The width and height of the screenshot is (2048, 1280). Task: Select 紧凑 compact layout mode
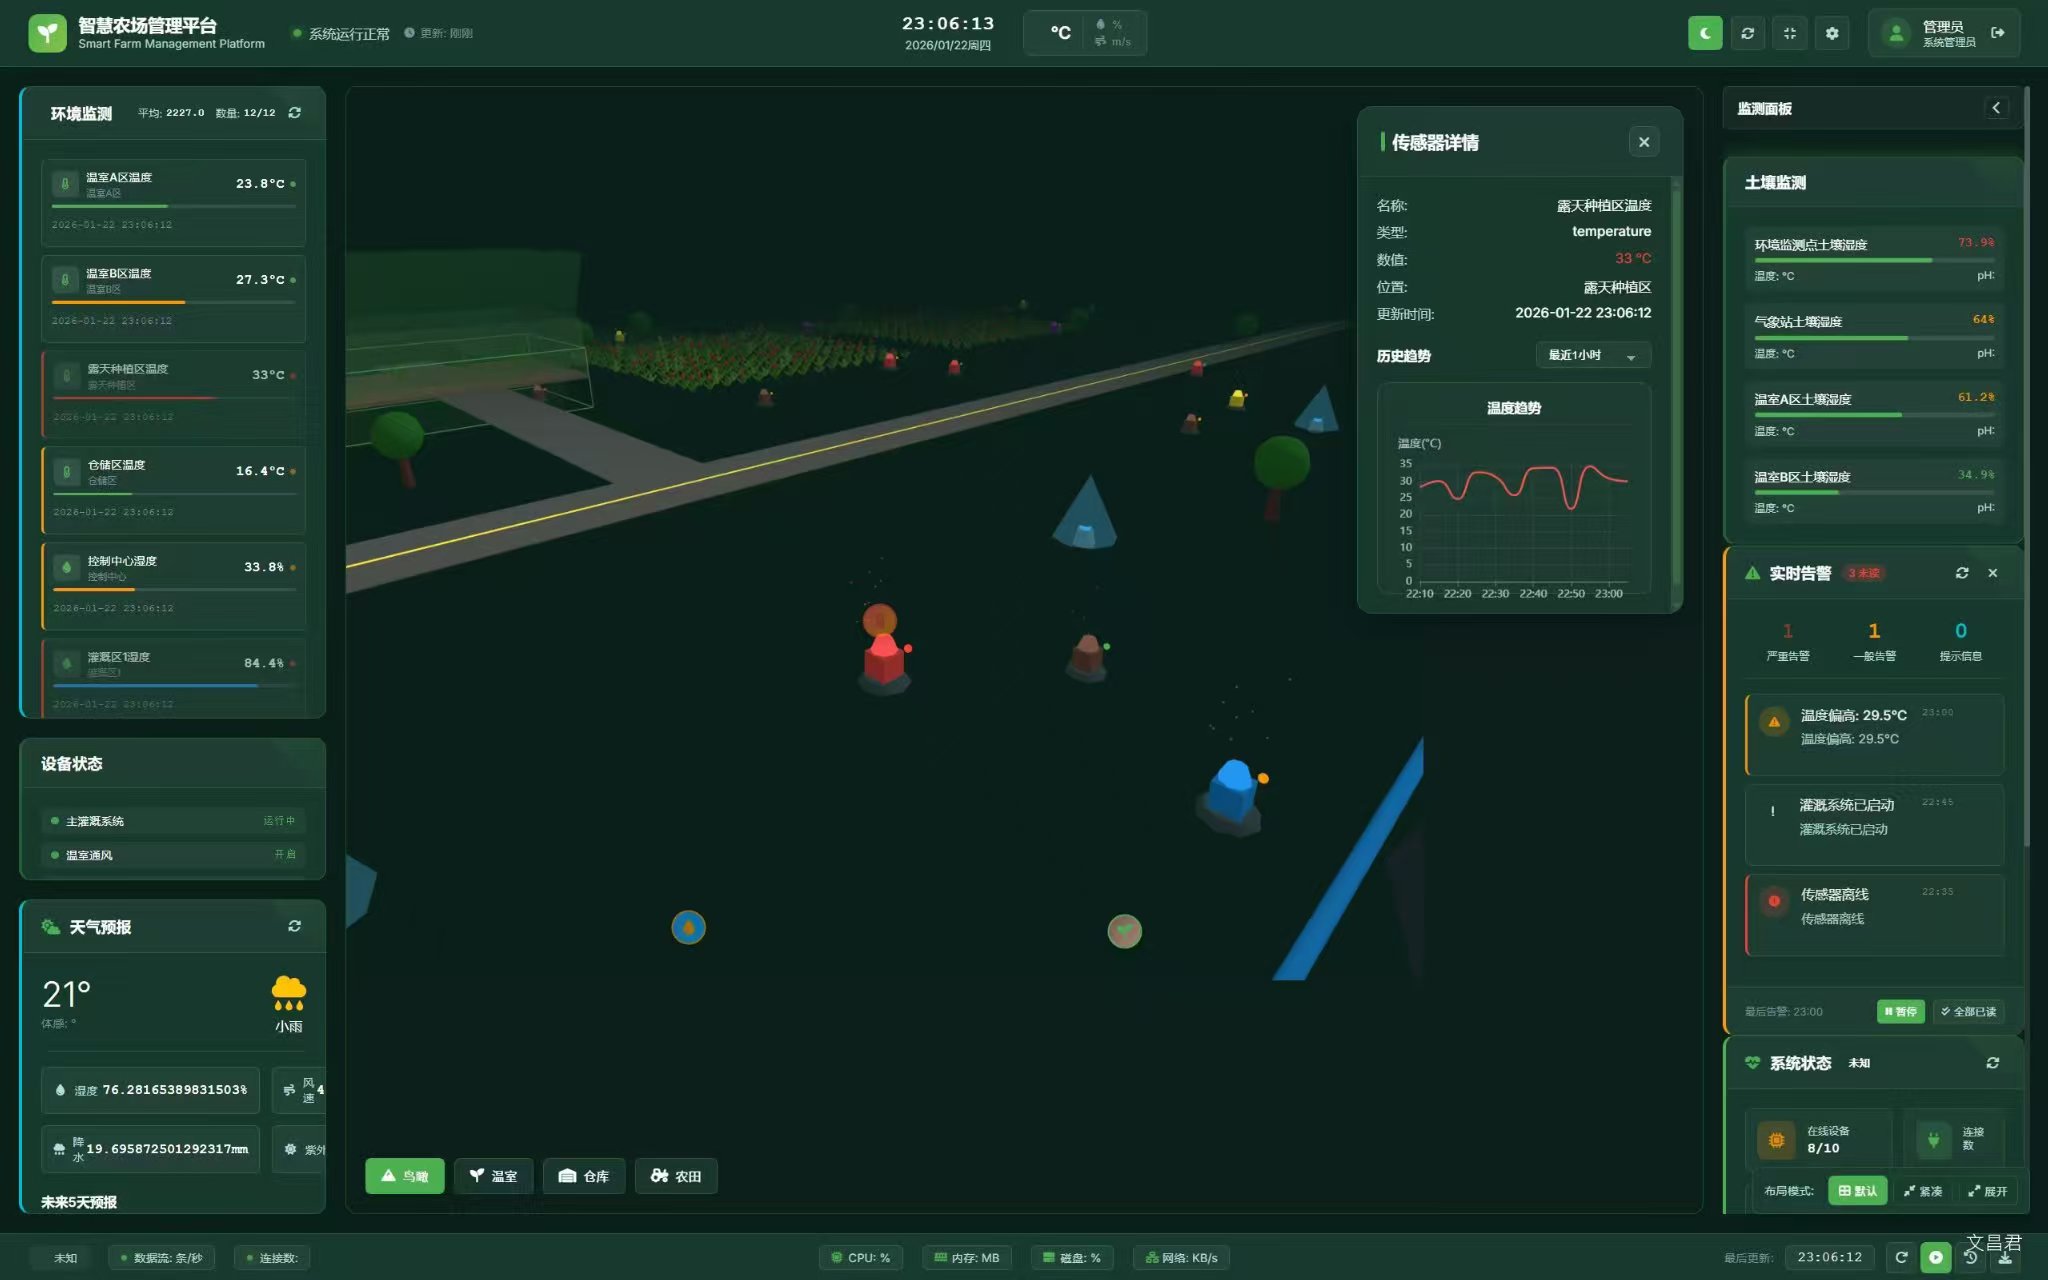1923,1191
